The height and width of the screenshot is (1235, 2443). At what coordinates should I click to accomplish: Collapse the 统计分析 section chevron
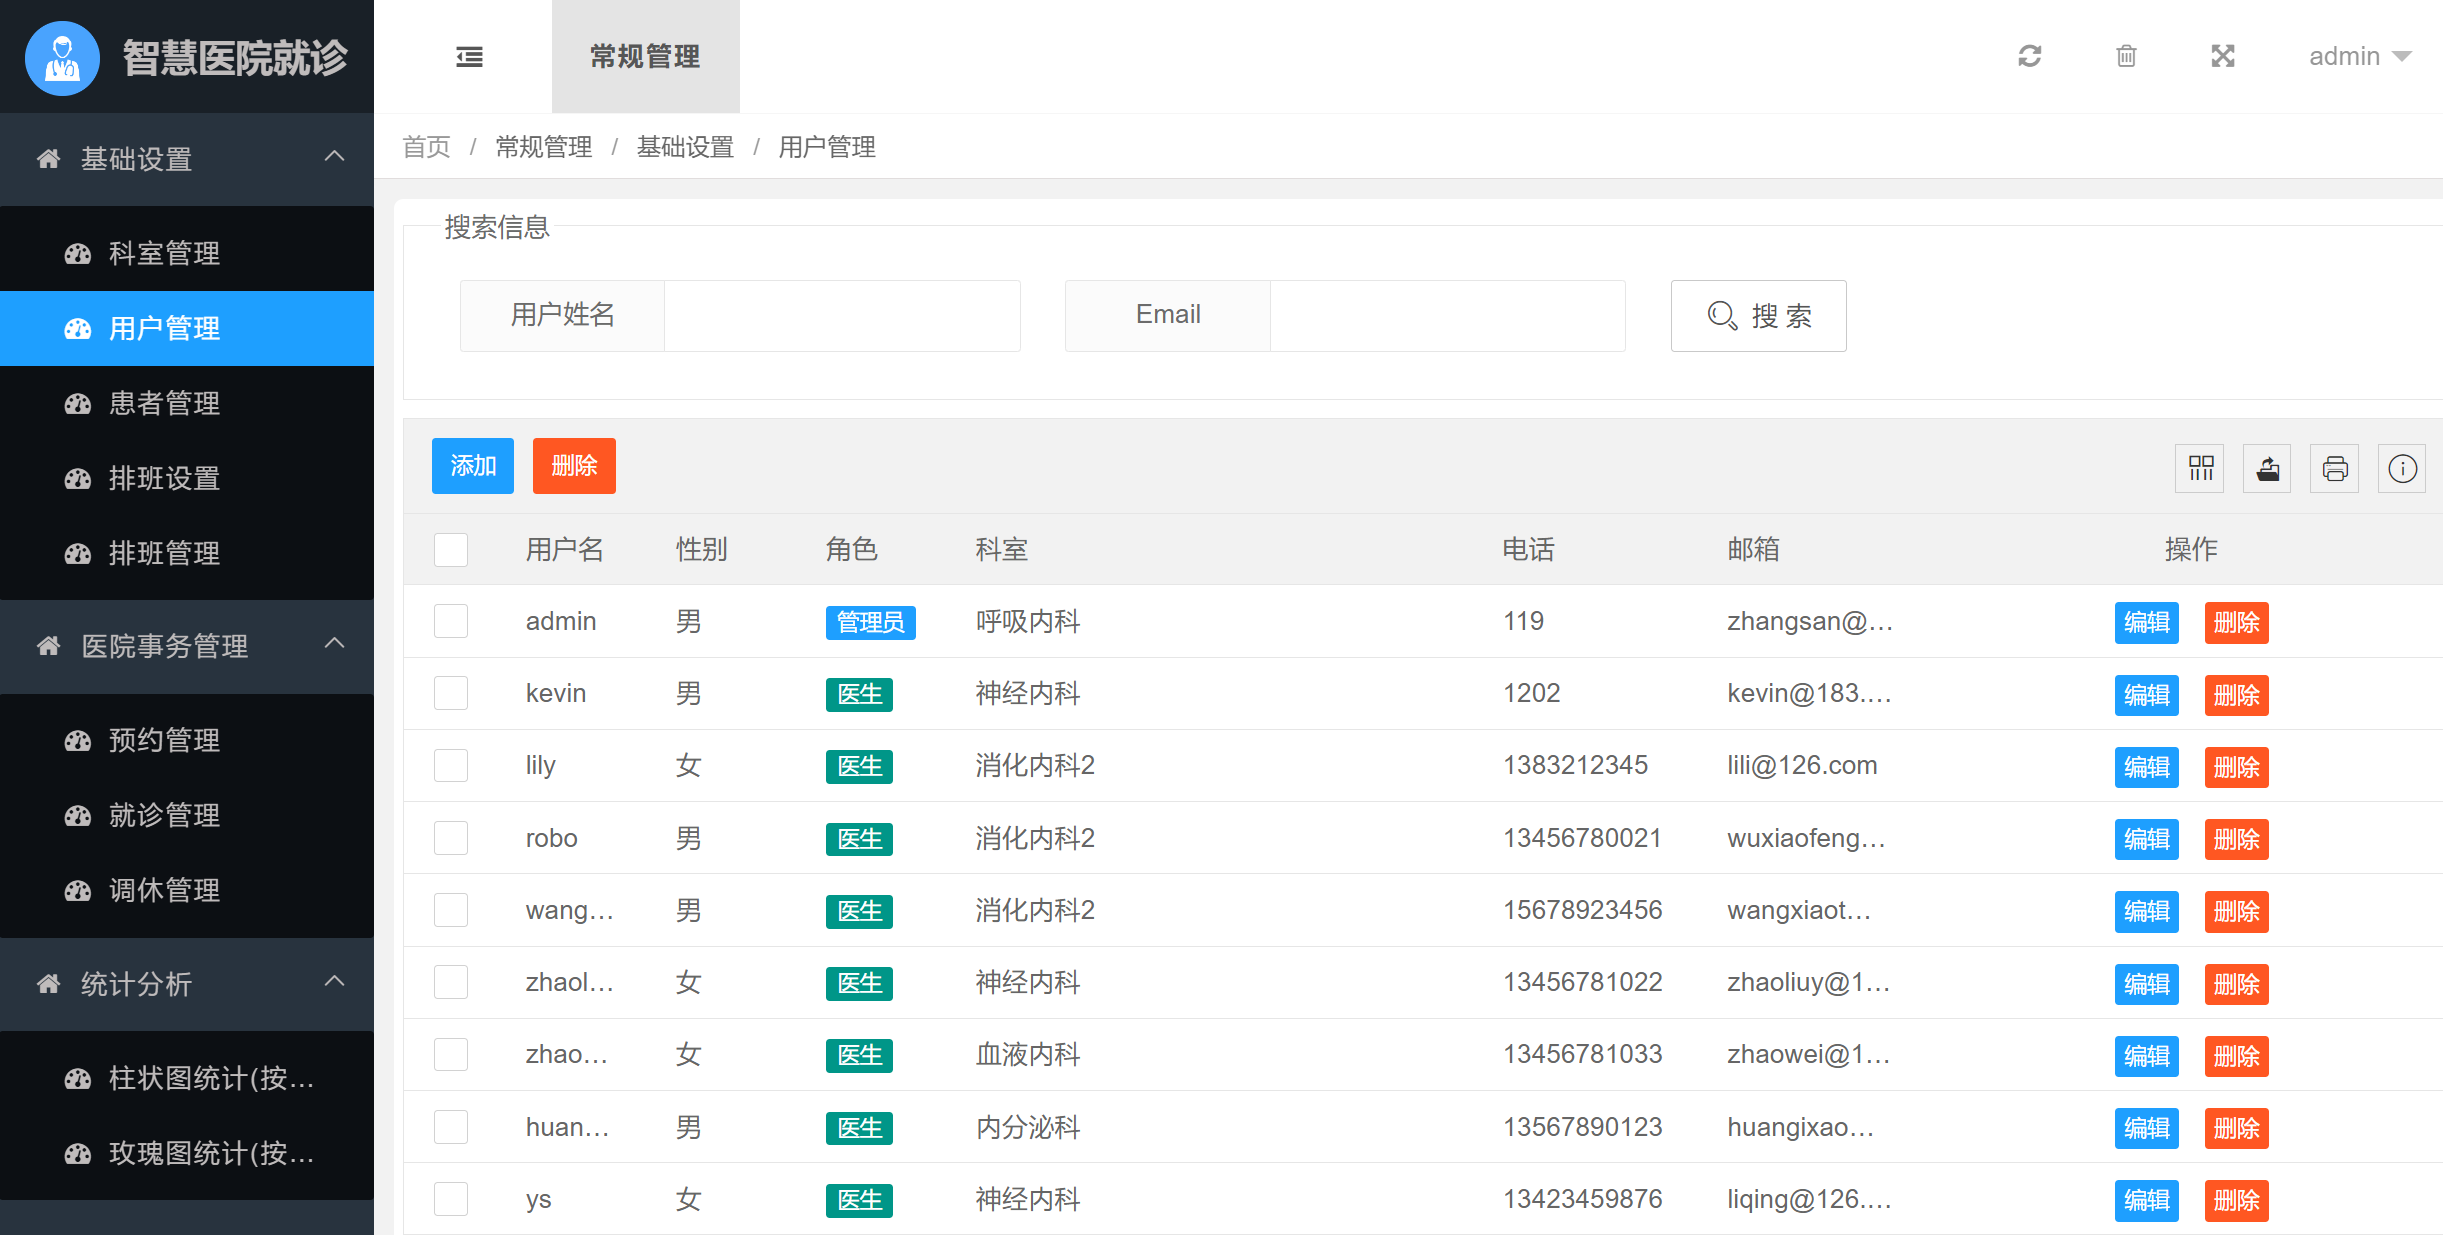click(x=335, y=982)
